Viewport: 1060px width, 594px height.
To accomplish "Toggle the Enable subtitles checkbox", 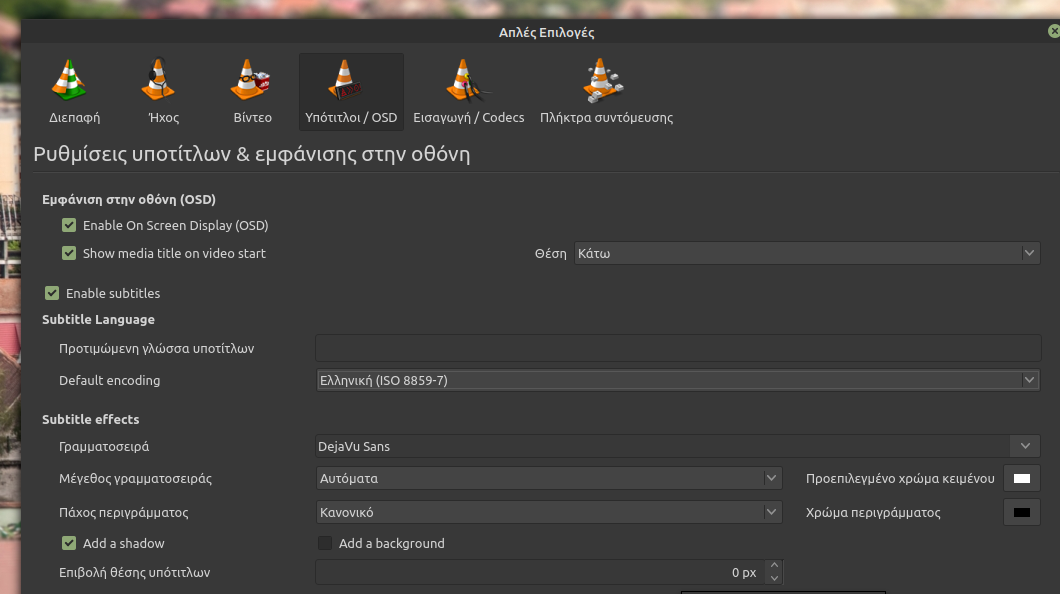I will [52, 293].
